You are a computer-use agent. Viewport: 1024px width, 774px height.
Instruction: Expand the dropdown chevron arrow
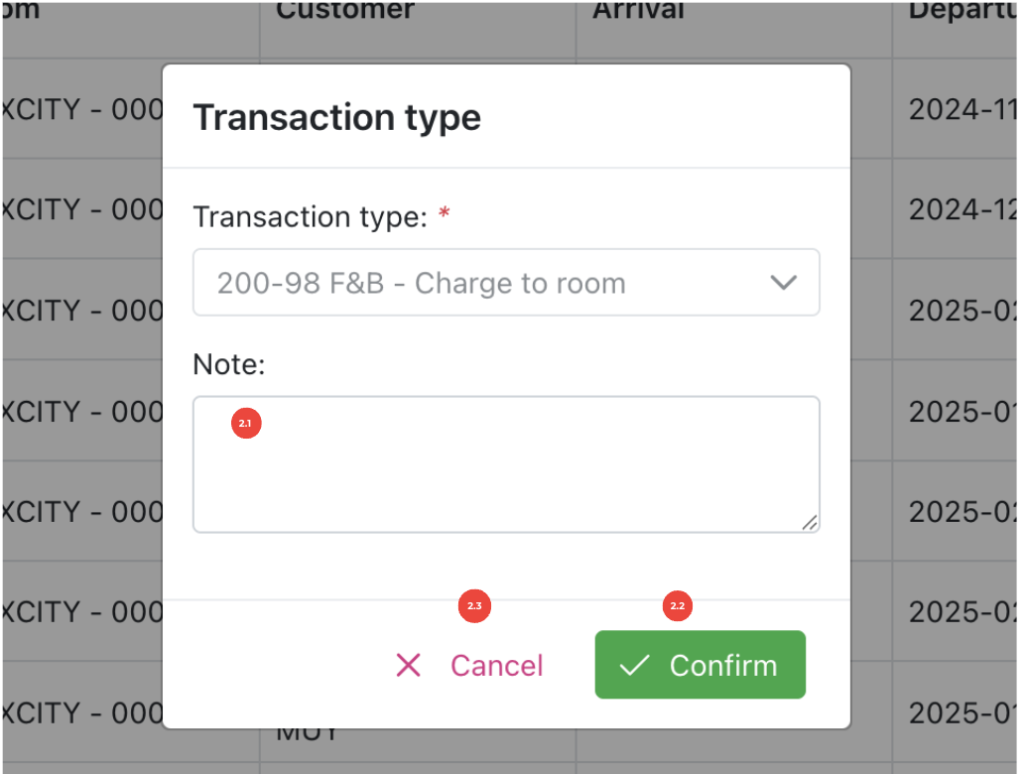783,283
